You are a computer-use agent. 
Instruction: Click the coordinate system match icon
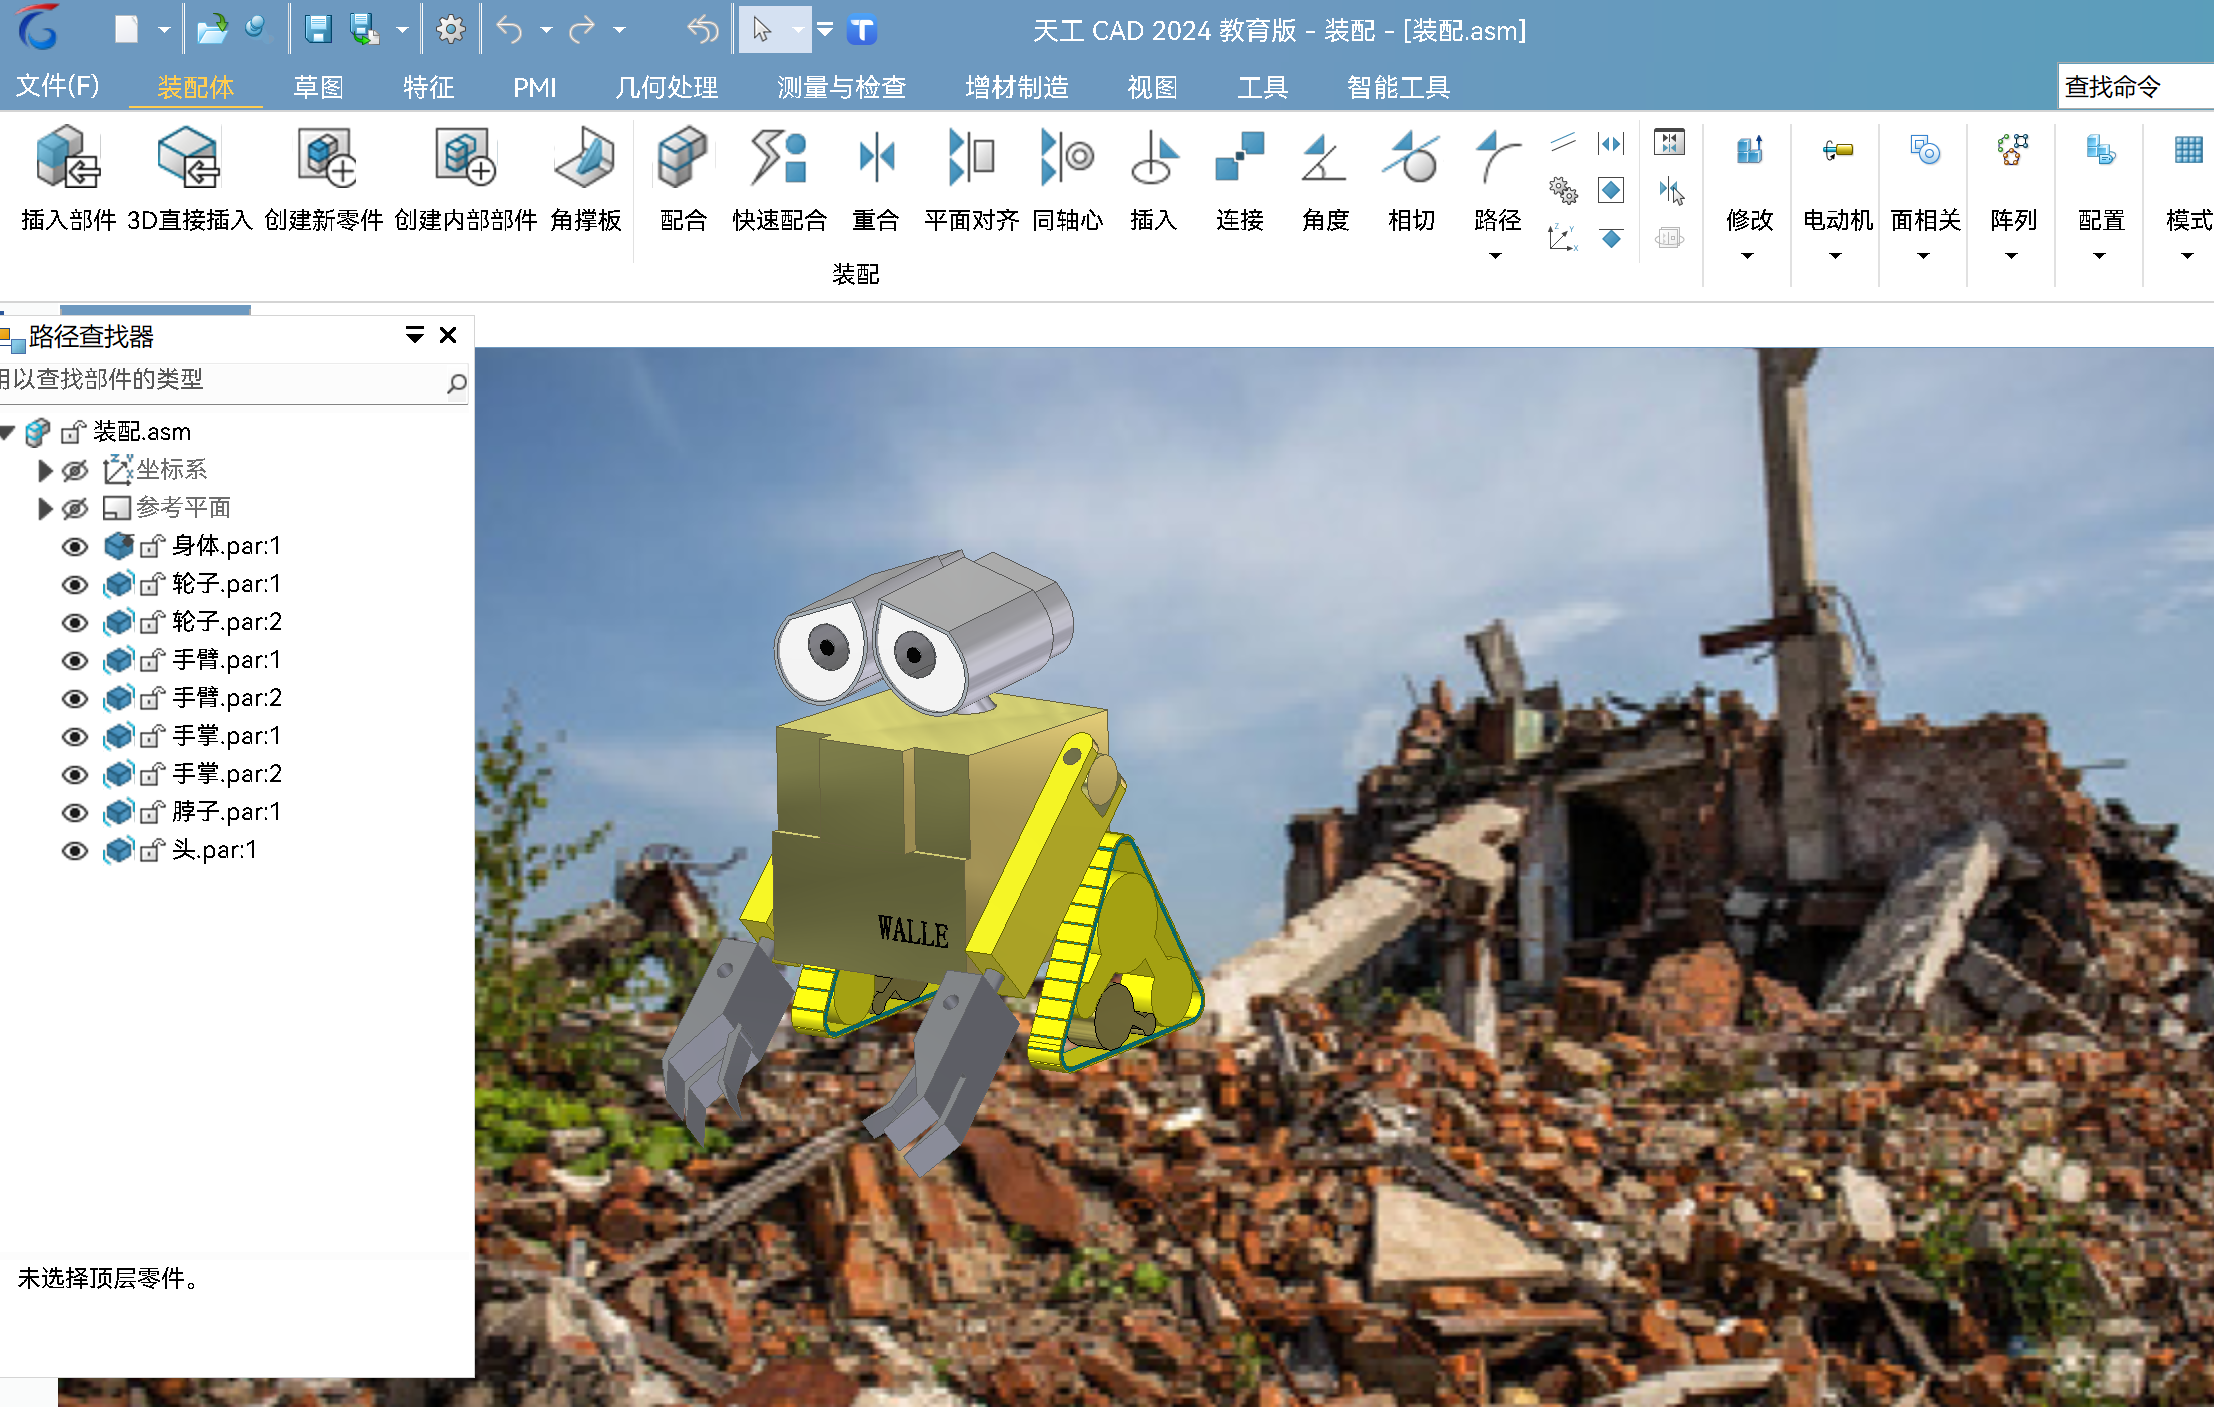pyautogui.click(x=1563, y=238)
